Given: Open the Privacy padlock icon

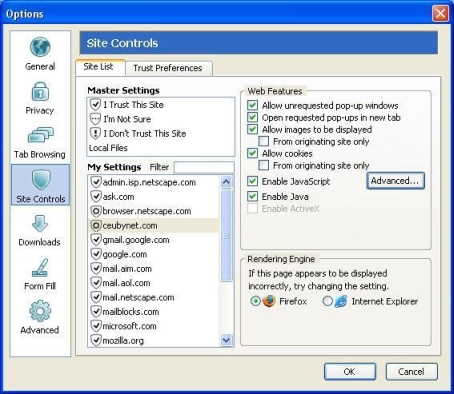Looking at the screenshot, I should tap(40, 91).
